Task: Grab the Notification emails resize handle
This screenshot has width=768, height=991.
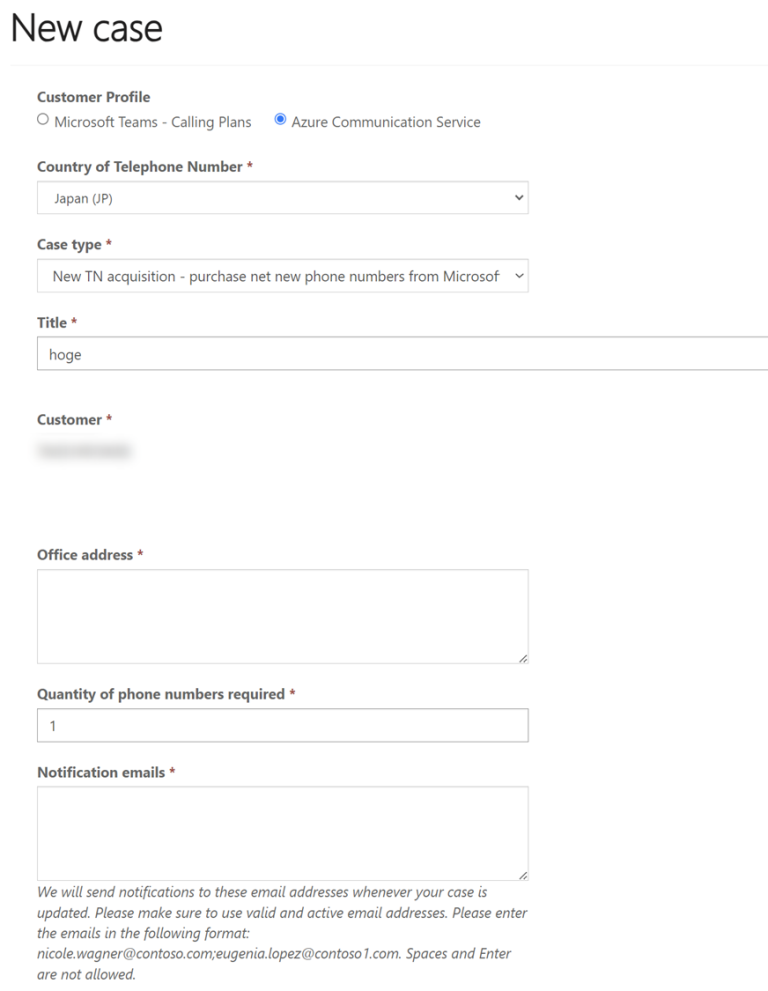Action: point(523,875)
